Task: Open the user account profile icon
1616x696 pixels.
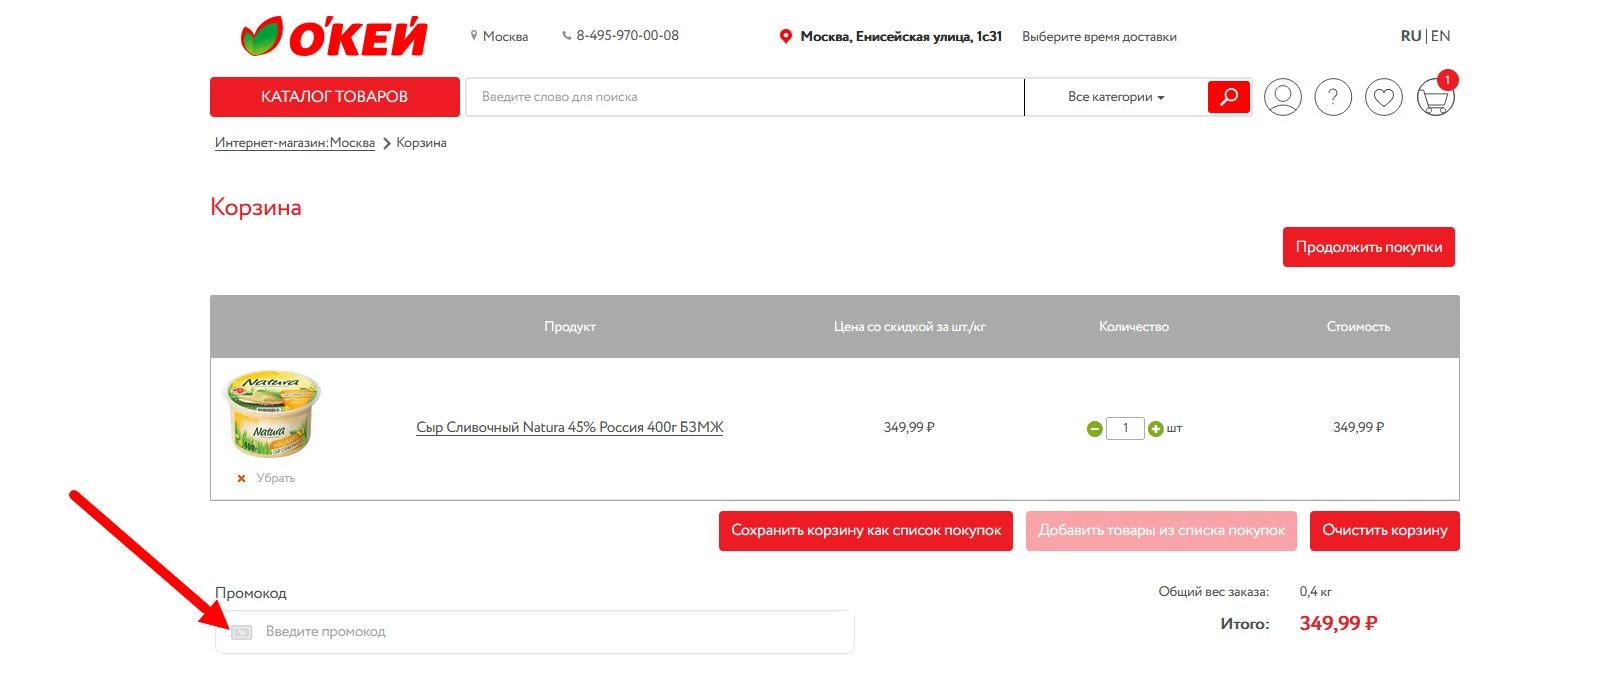Action: [x=1282, y=97]
